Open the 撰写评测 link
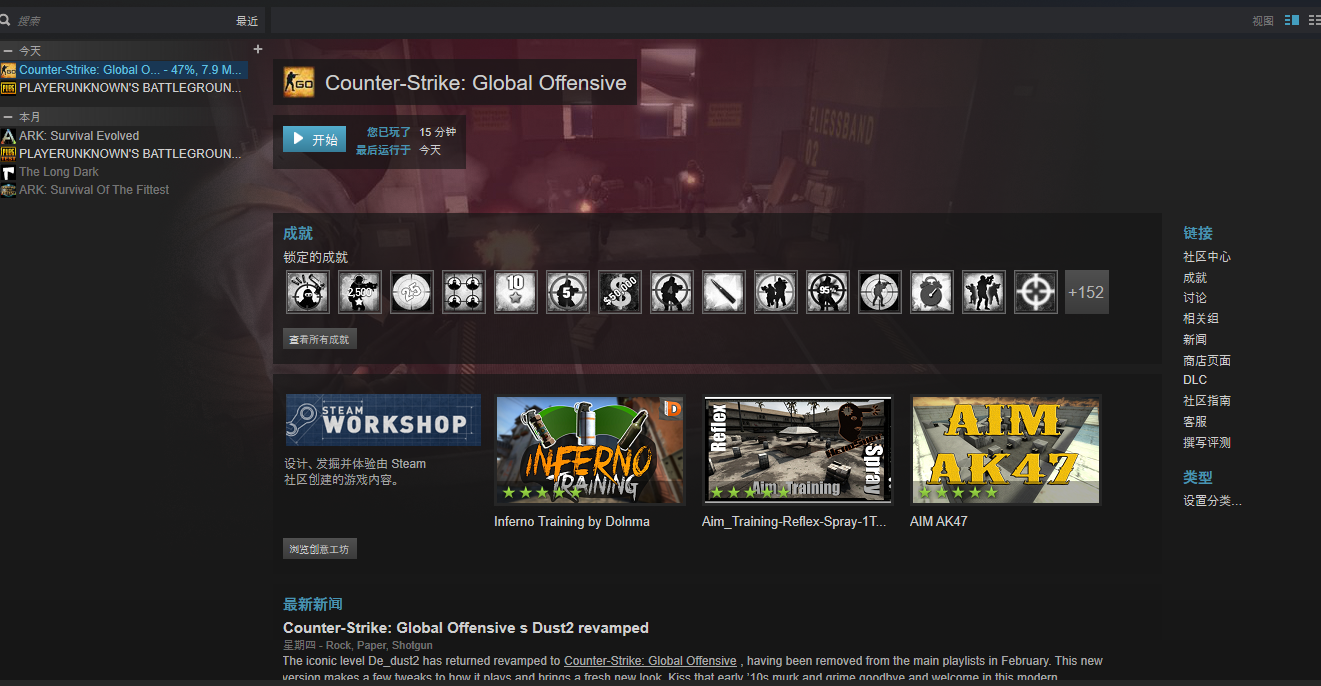 pos(1207,443)
